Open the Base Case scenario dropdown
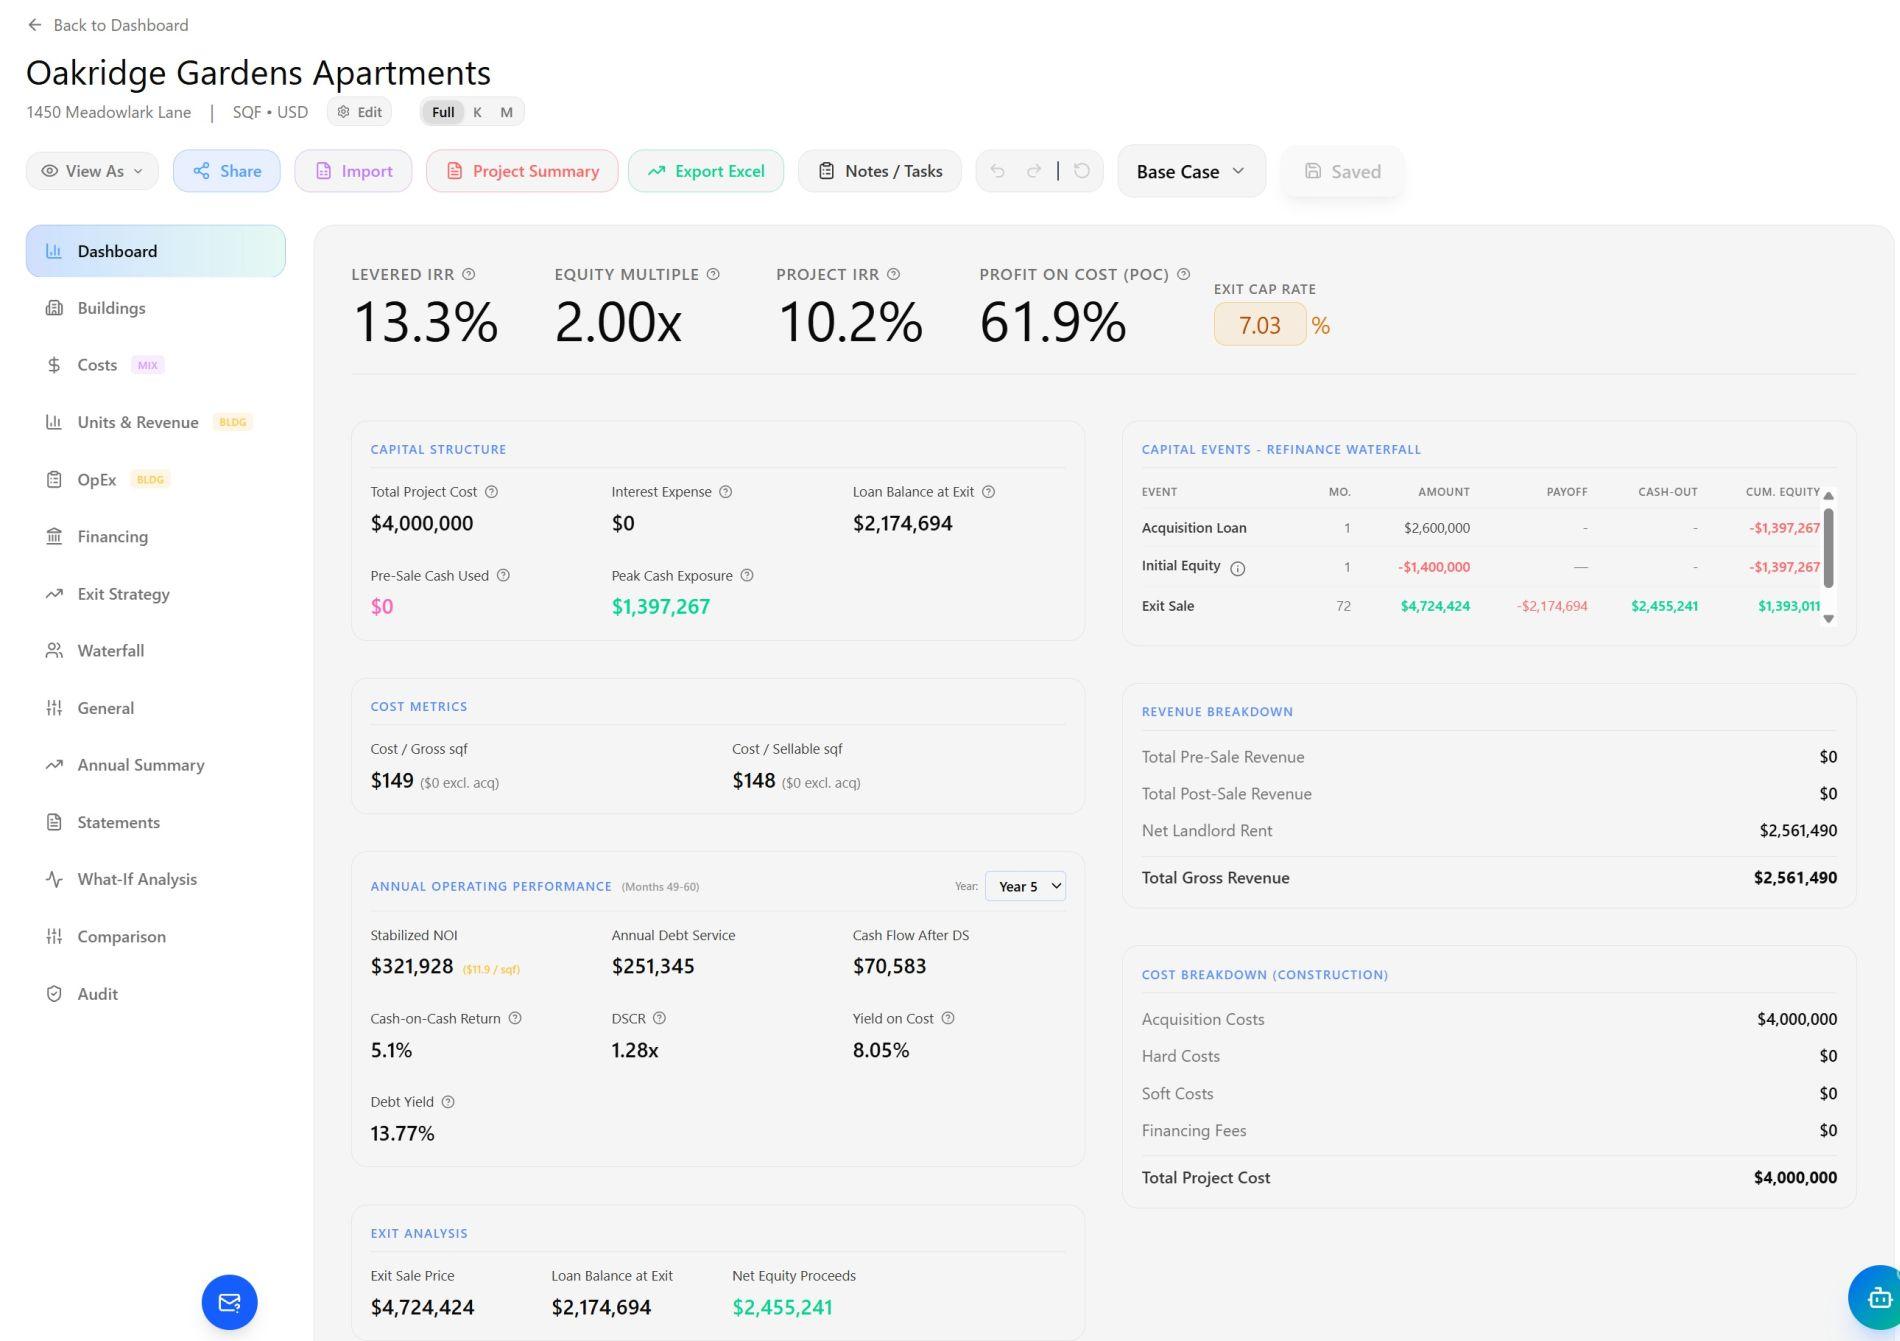 click(1191, 171)
